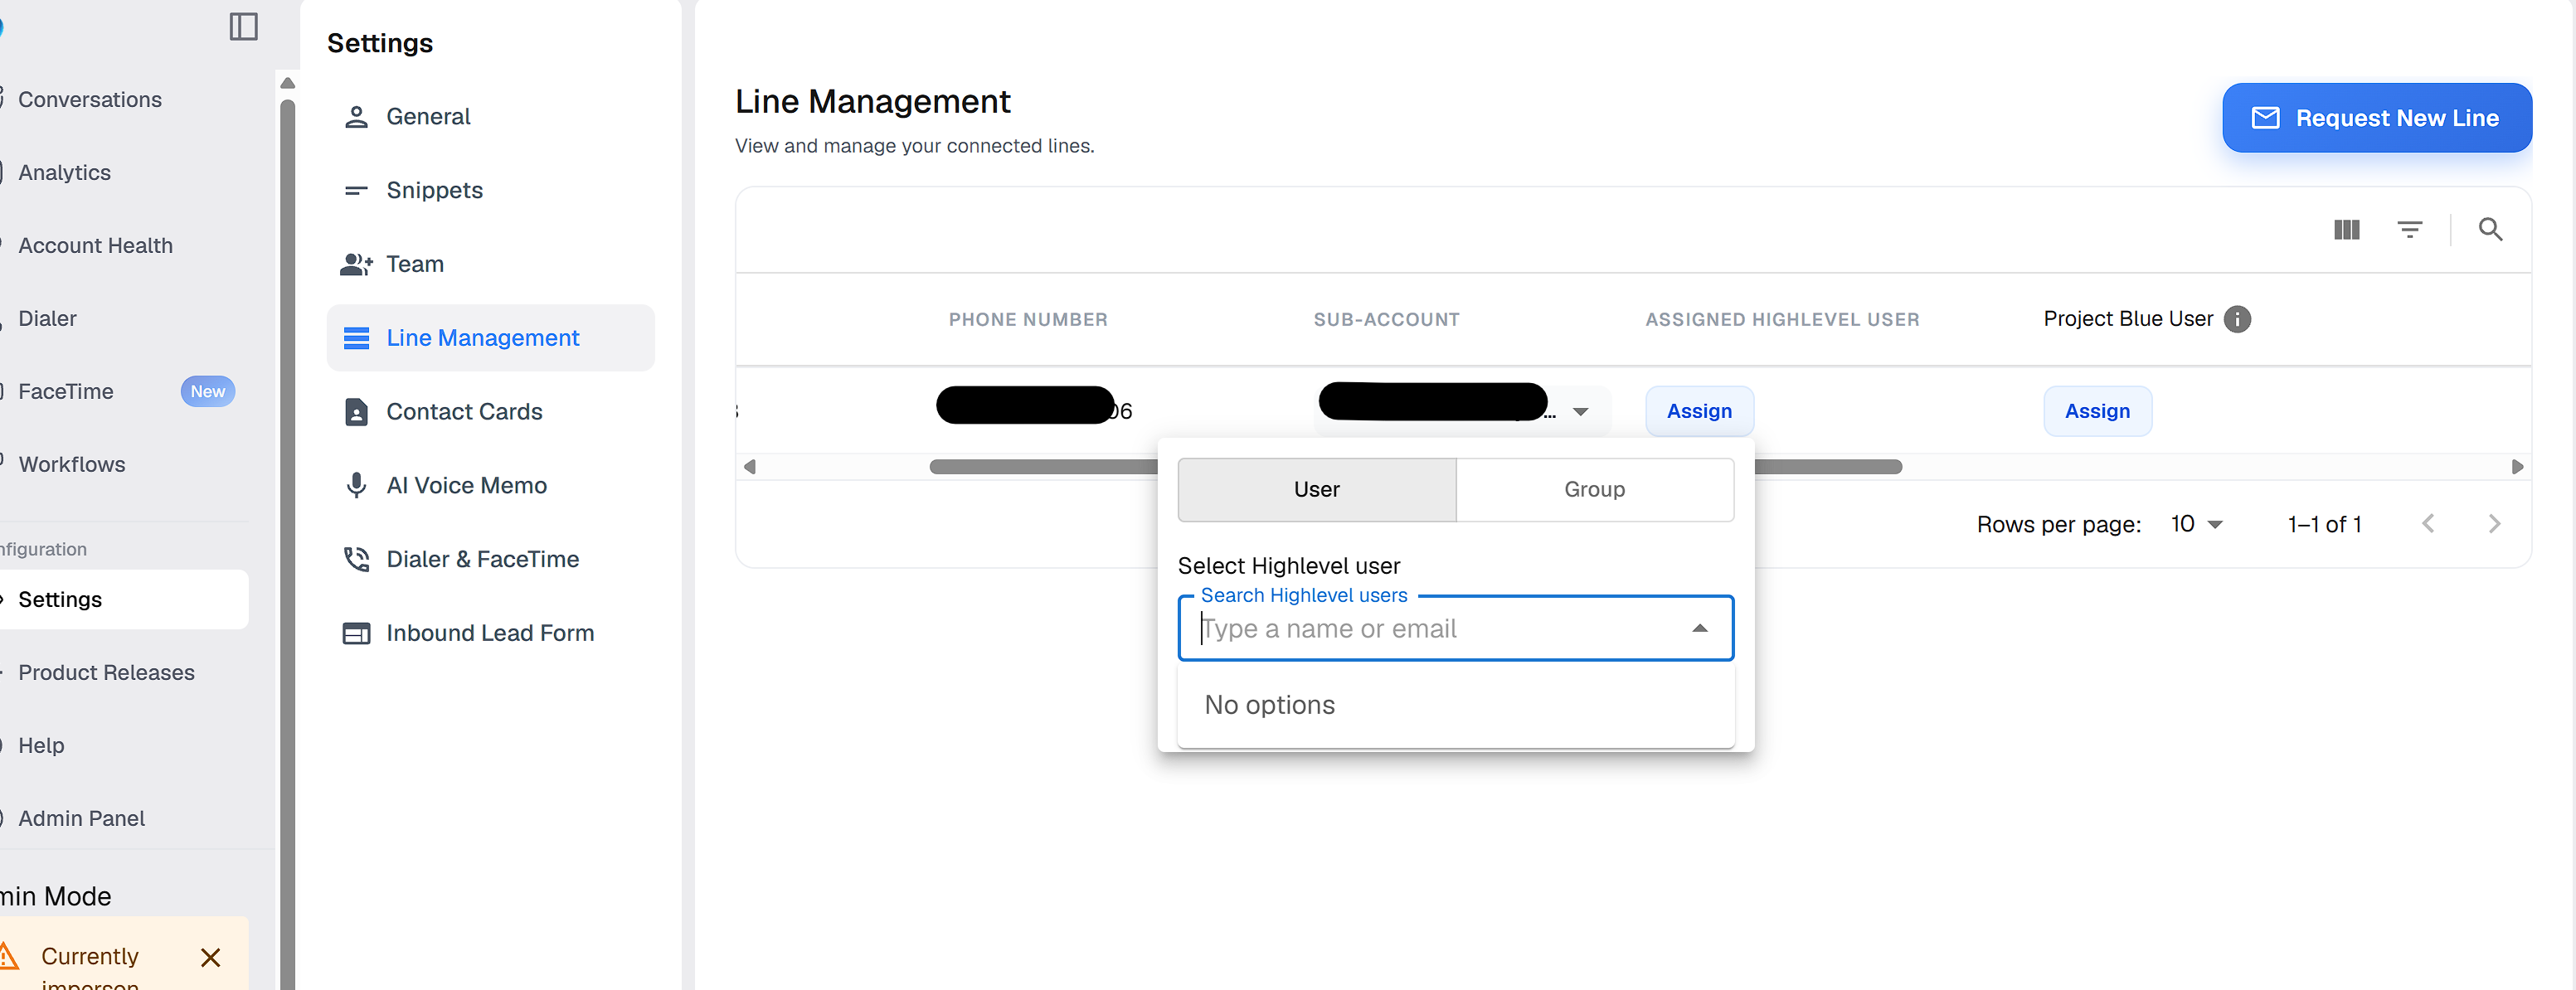The image size is (2576, 990).
Task: Assign a Highlevel user to the line
Action: point(1699,411)
